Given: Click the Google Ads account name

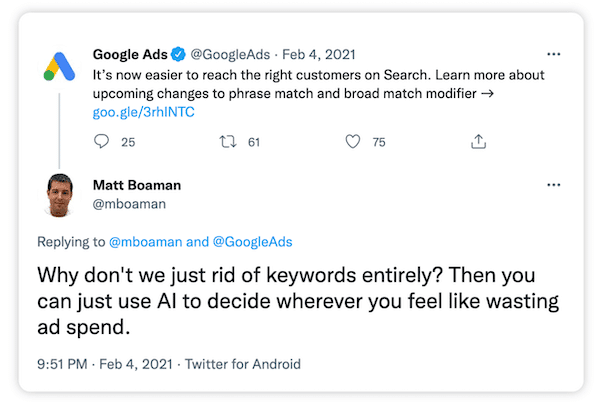Looking at the screenshot, I should (x=129, y=53).
